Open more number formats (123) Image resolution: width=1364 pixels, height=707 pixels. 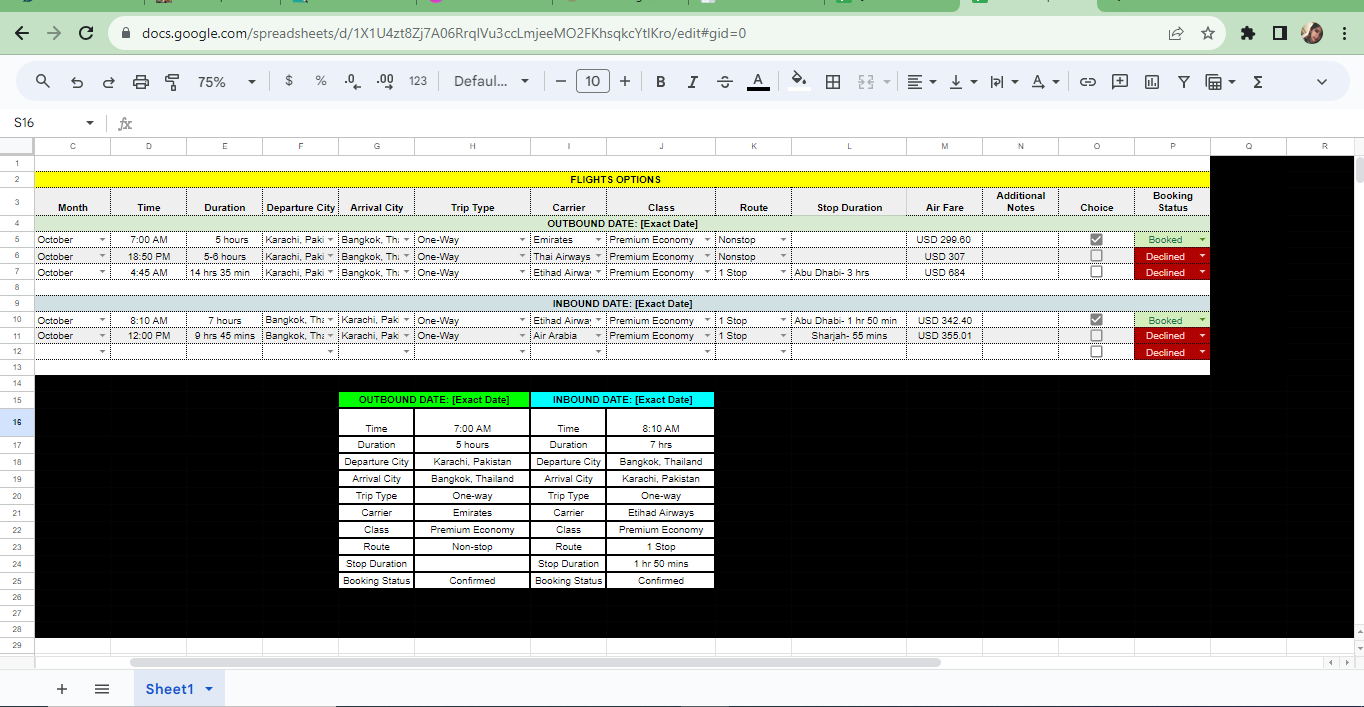[x=418, y=81]
